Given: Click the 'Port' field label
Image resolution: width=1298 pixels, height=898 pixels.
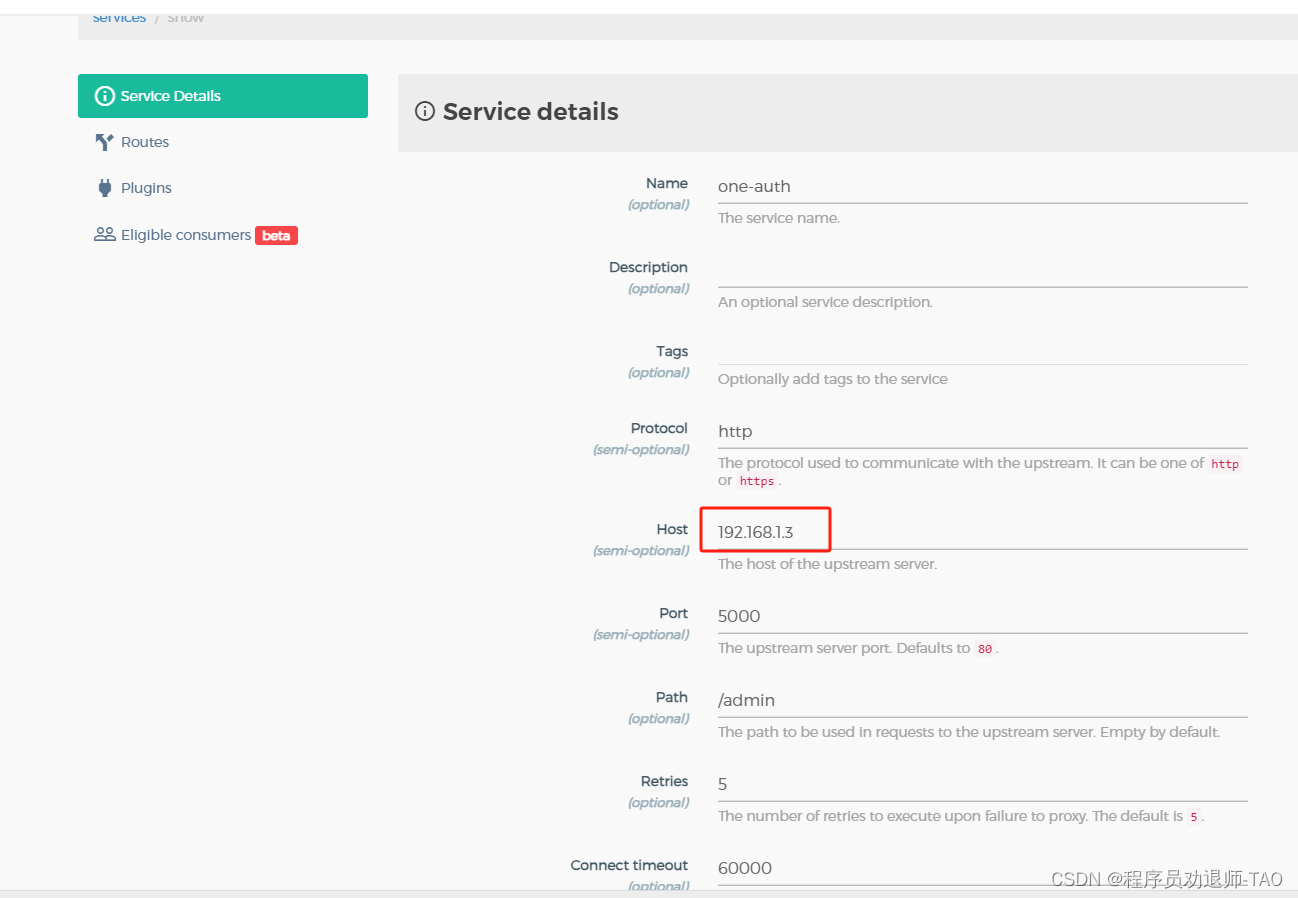Looking at the screenshot, I should pos(674,613).
